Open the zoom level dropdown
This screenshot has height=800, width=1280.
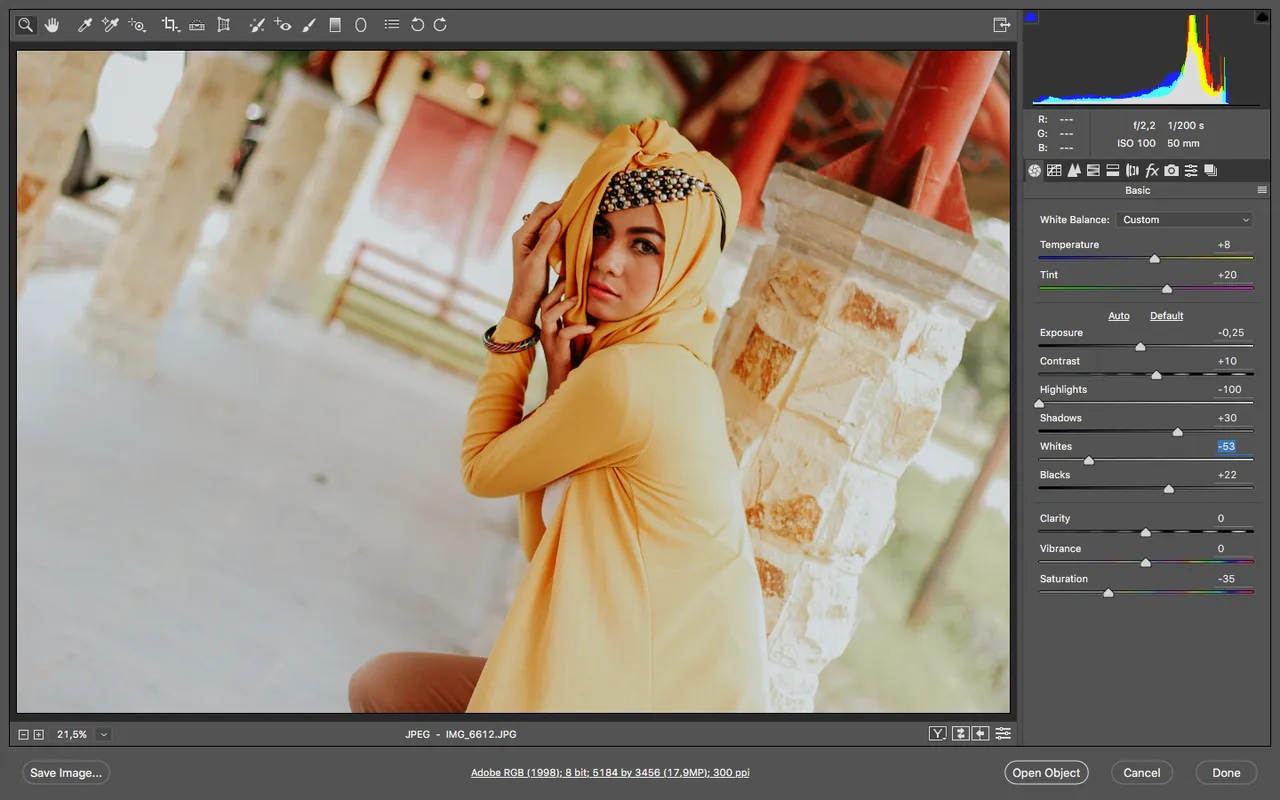click(x=104, y=734)
